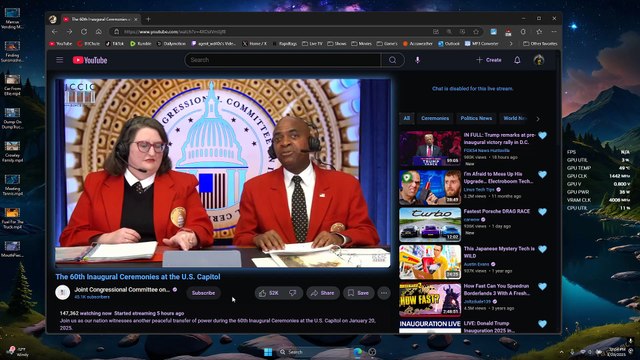Open the YouTube account avatar menu
The image size is (640, 360).
(539, 60)
